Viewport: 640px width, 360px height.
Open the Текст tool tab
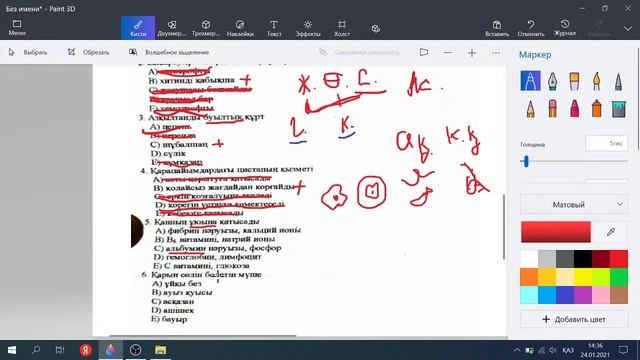[x=274, y=28]
